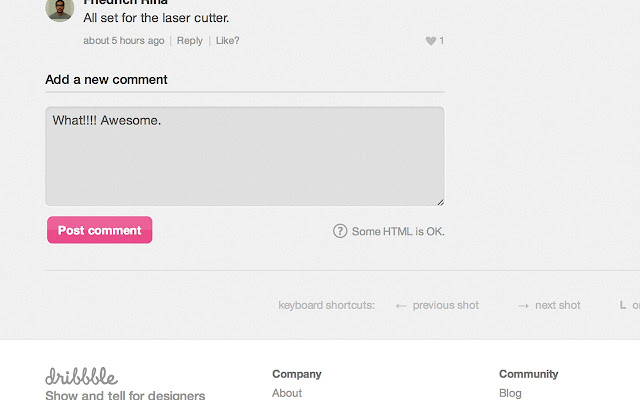
Task: Click the Post comment button
Action: click(x=100, y=230)
